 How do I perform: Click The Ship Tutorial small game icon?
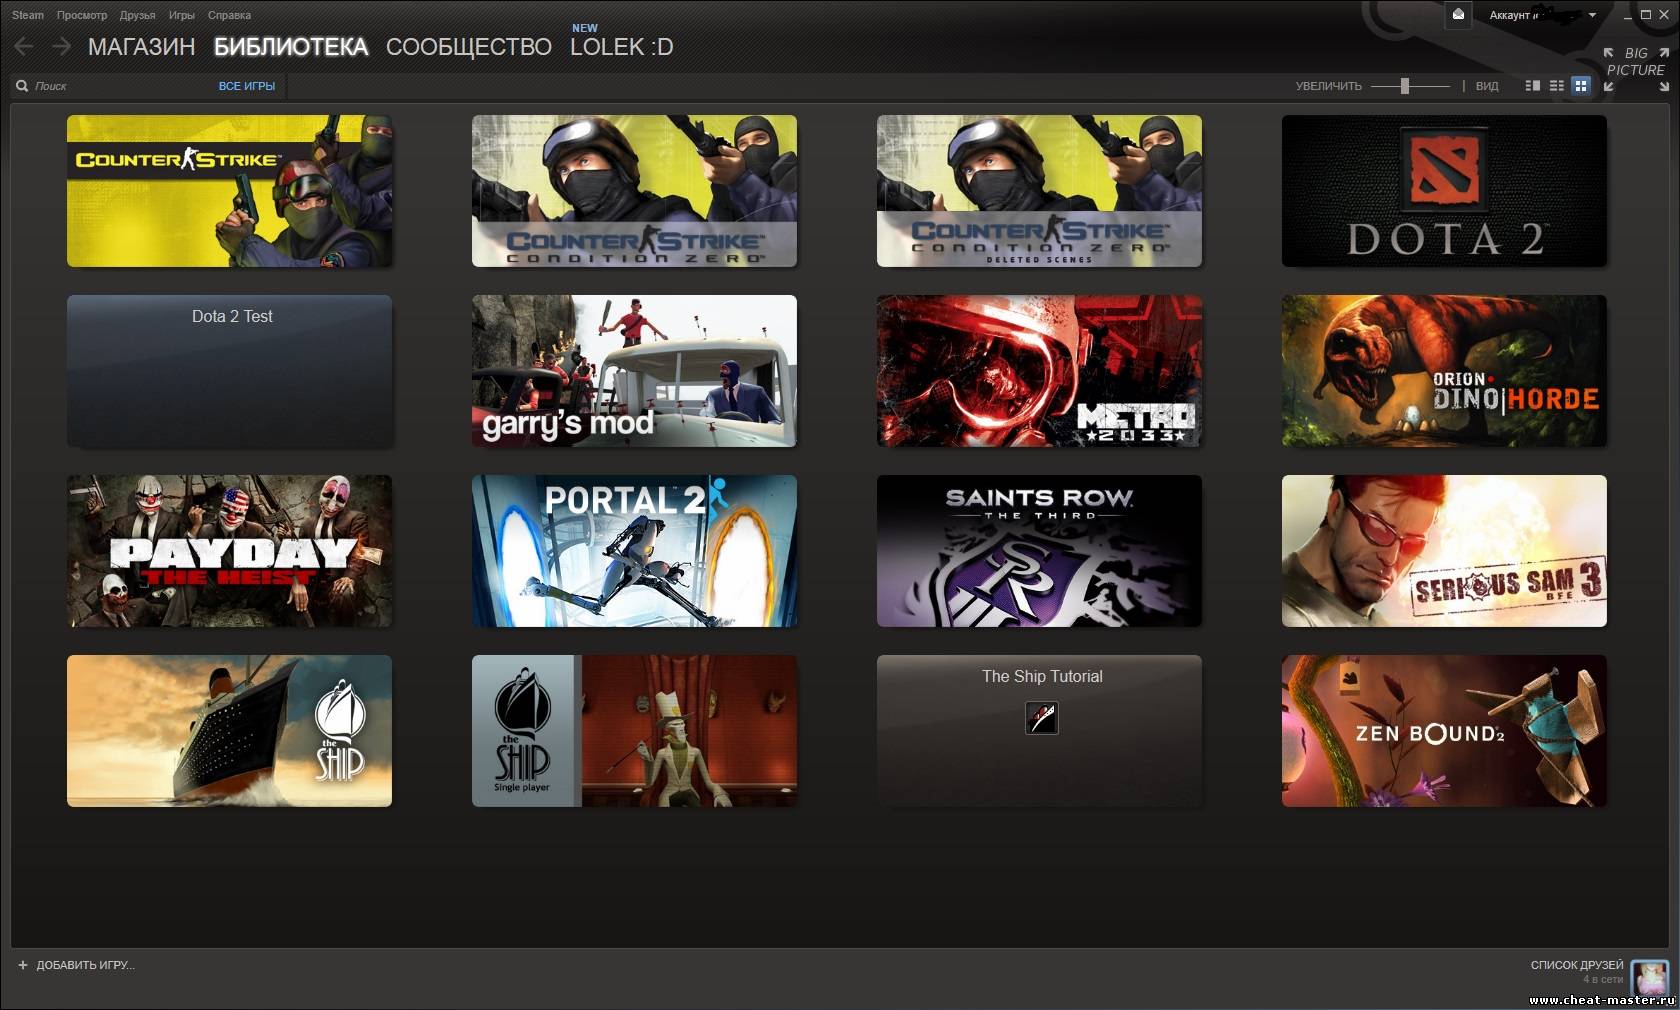[1041, 718]
